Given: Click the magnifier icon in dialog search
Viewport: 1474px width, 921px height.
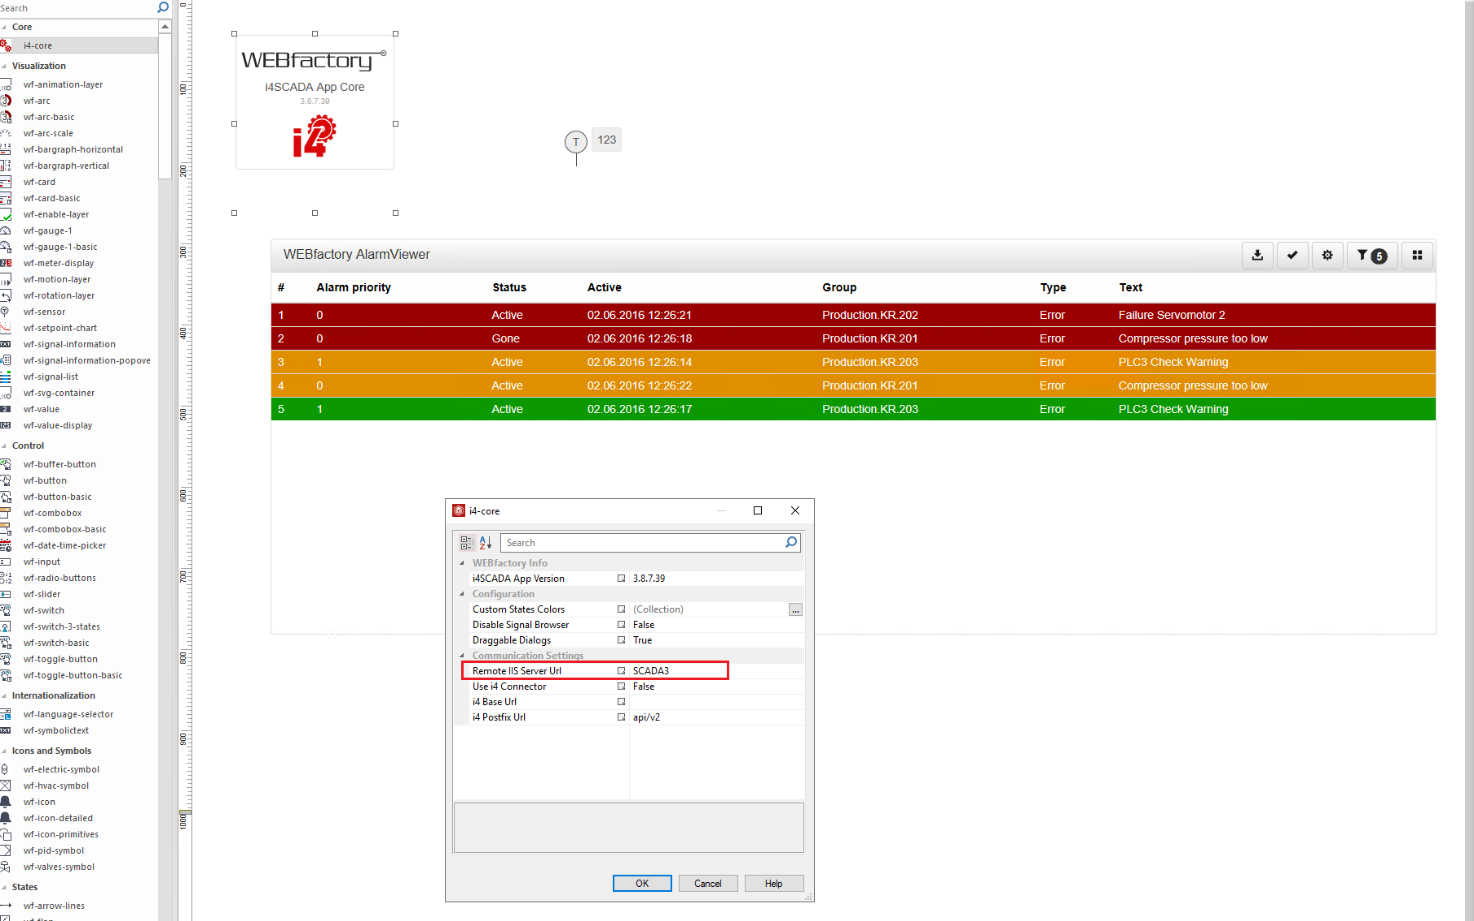Looking at the screenshot, I should (x=791, y=543).
